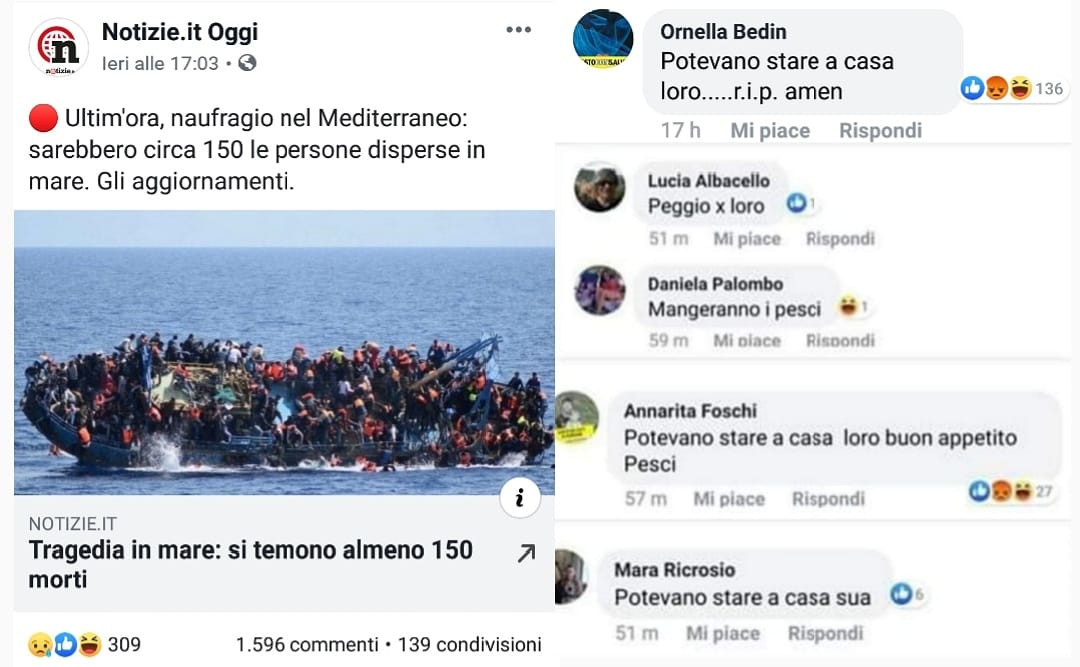Click Lucia Albacello's avatar
Image resolution: width=1080 pixels, height=667 pixels.
(600, 187)
